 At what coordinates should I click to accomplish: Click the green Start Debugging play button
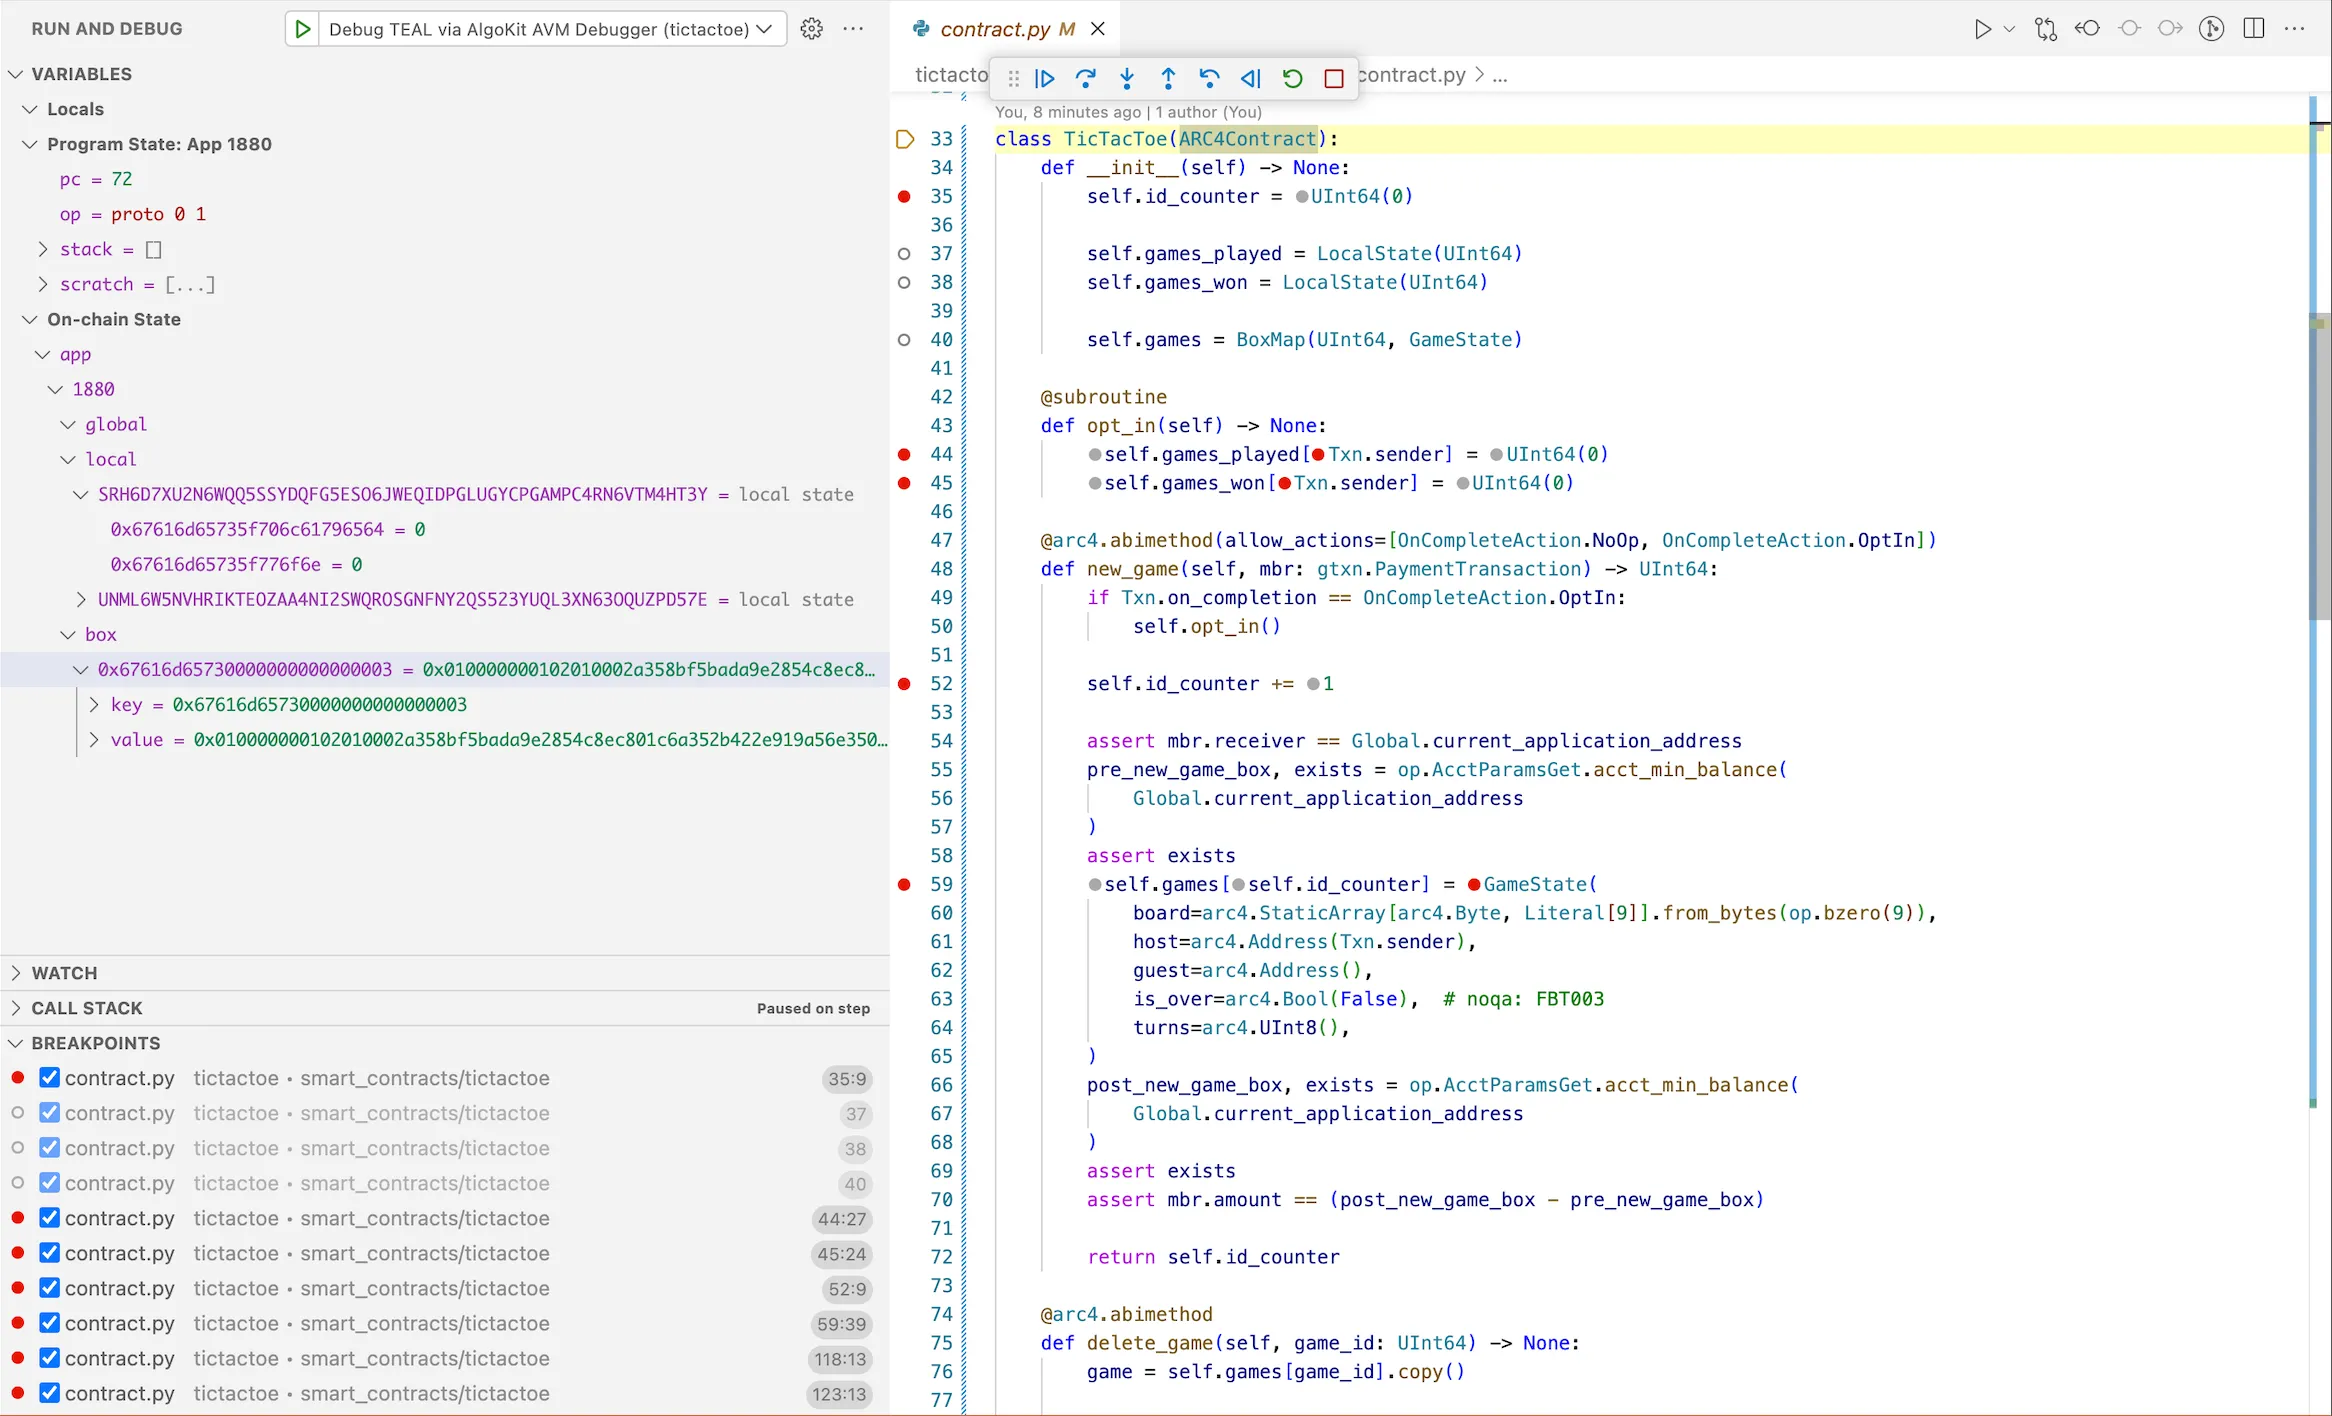303,28
